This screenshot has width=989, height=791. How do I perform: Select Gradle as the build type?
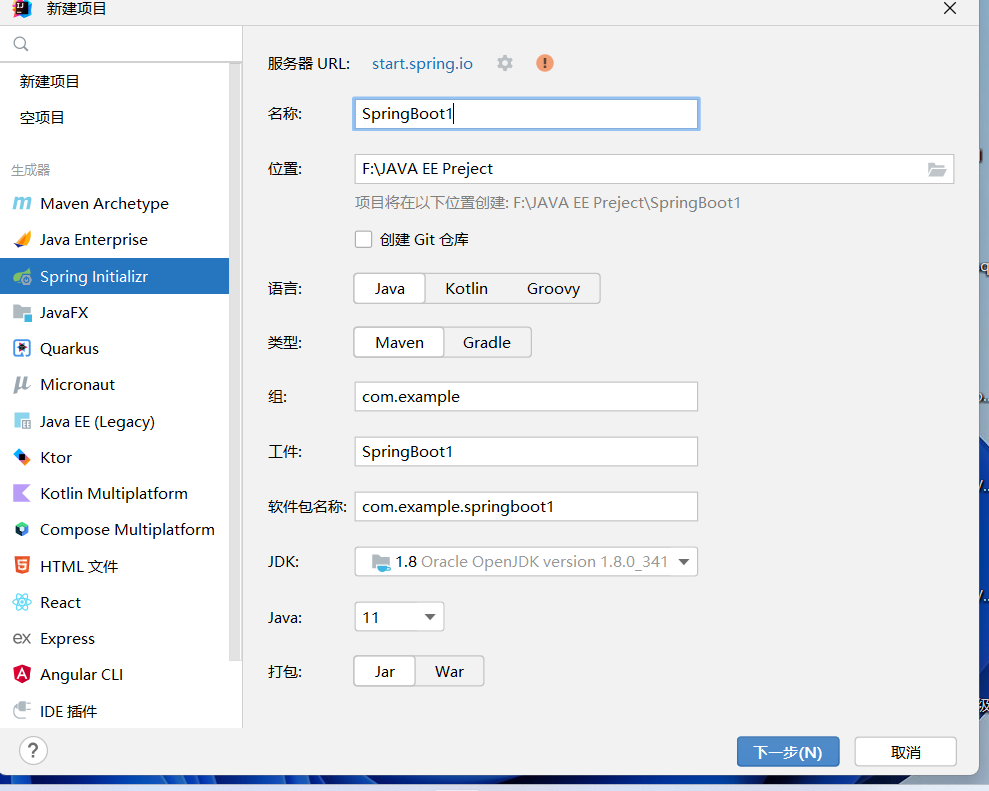point(486,342)
